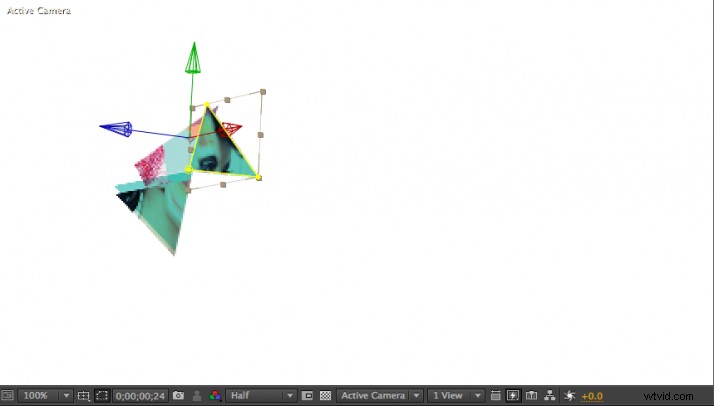Take a snapshot with camera icon
The image size is (714, 406).
click(x=178, y=396)
